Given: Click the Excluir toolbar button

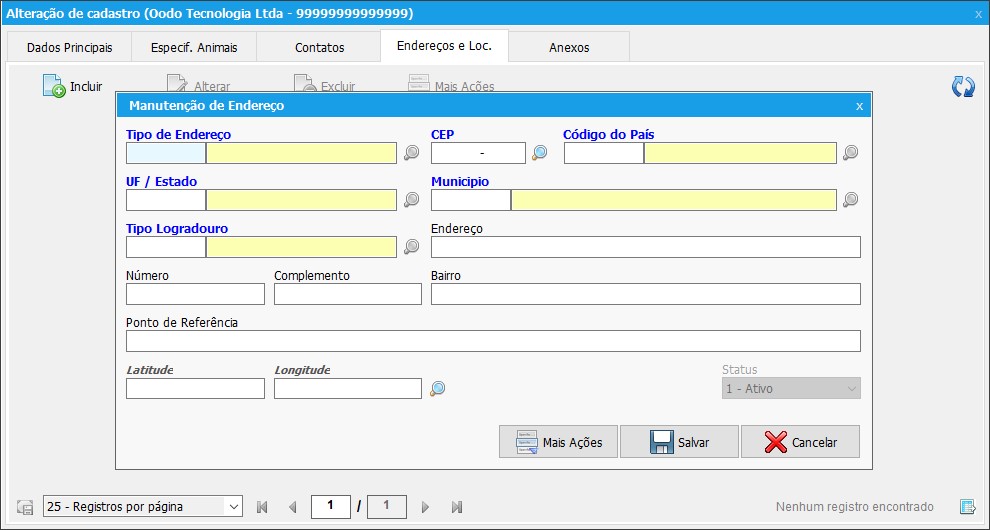Looking at the screenshot, I should [x=325, y=86].
